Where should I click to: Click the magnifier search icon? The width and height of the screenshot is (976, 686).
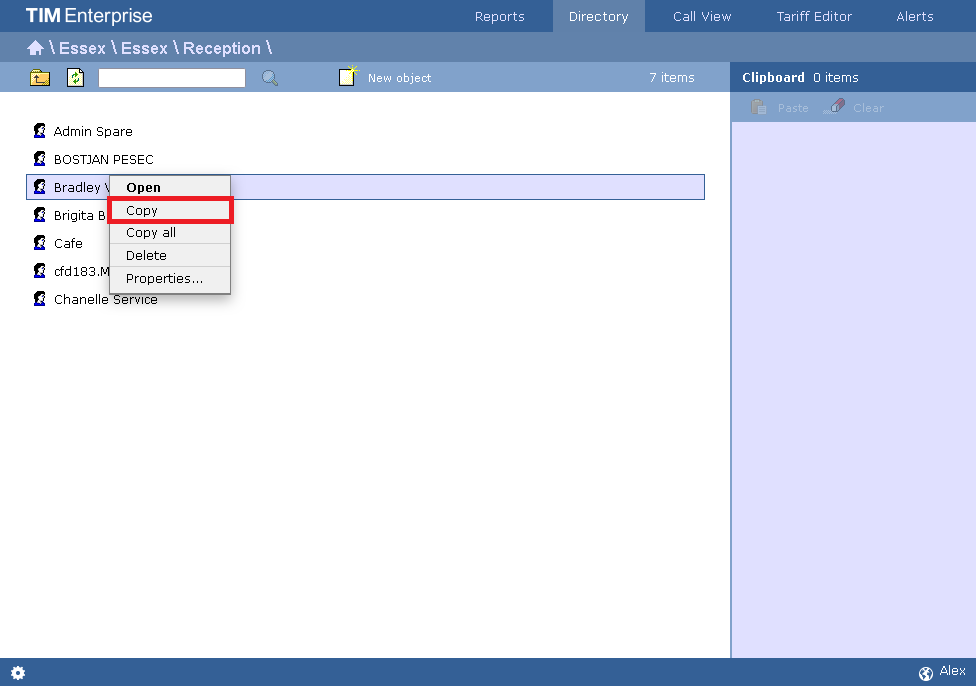tap(270, 78)
